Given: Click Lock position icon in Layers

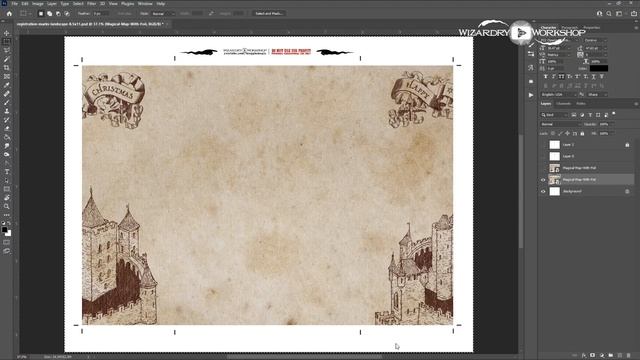Looking at the screenshot, I should (567, 133).
